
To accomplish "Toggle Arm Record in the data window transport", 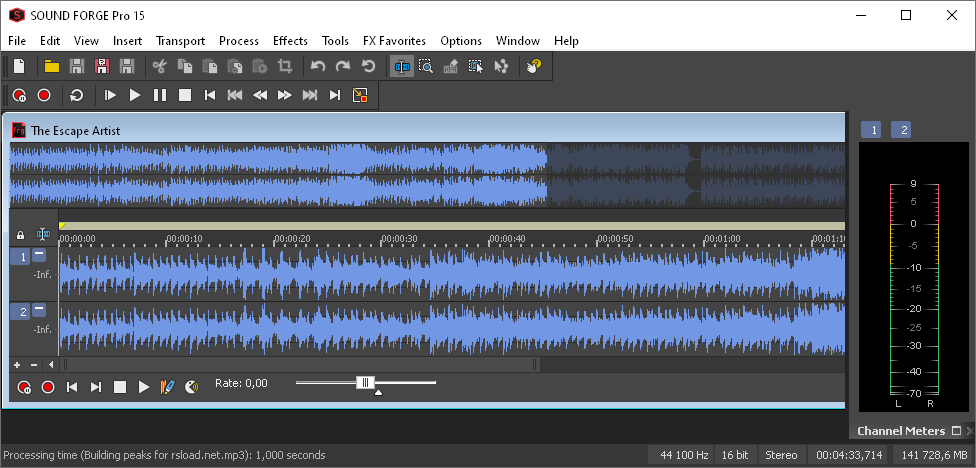I will click(24, 387).
